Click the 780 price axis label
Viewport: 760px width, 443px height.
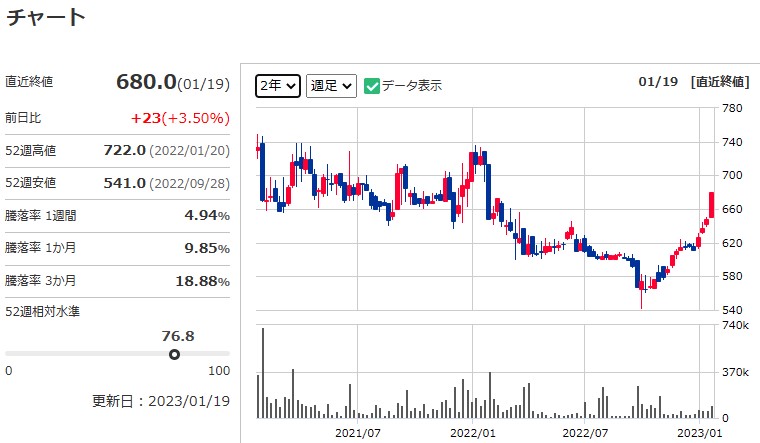tap(732, 108)
